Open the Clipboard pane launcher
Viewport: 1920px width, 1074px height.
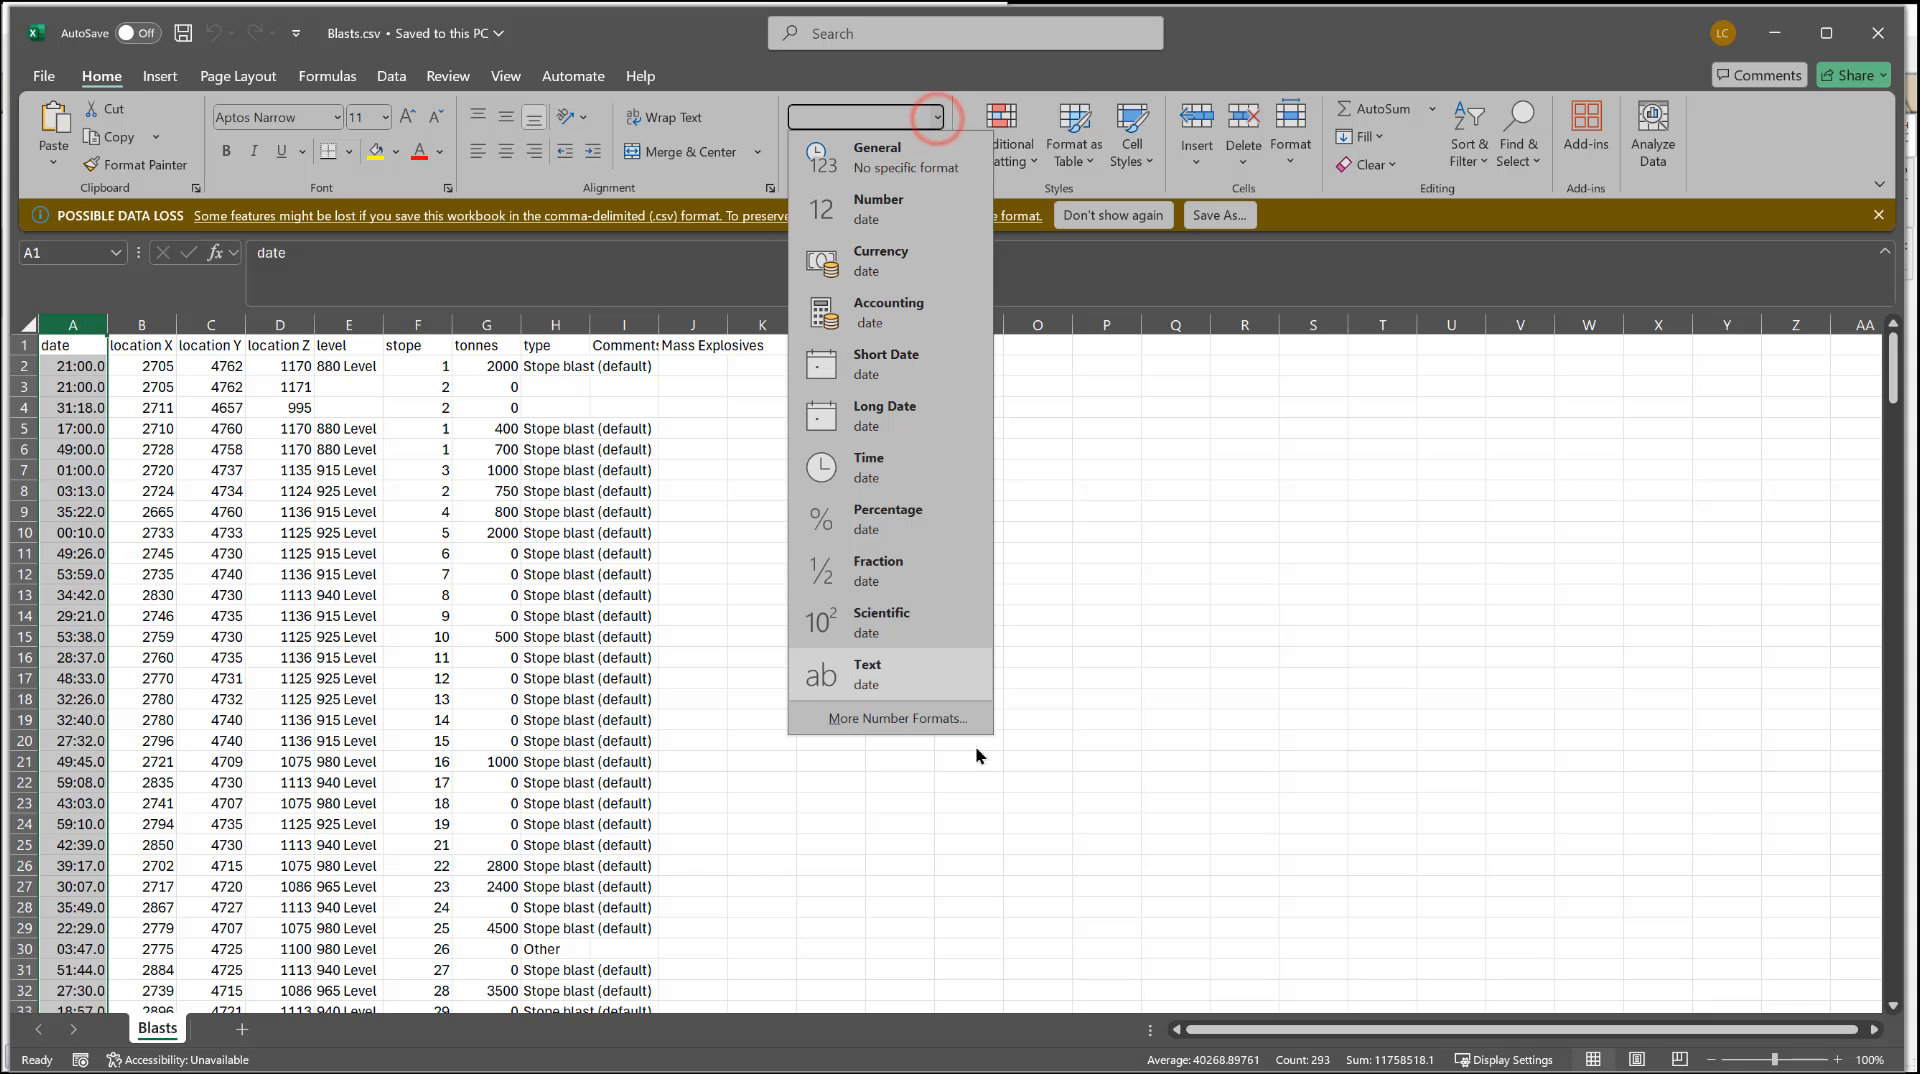(x=196, y=188)
